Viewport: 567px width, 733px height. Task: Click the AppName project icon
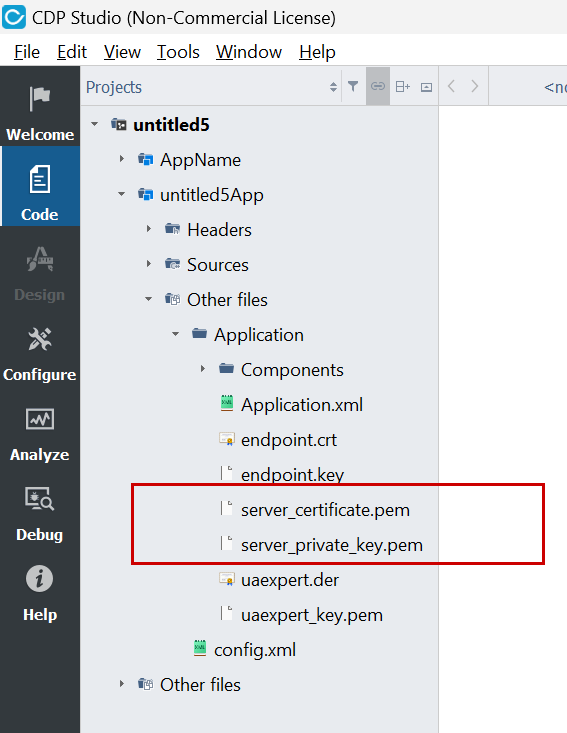click(x=145, y=159)
